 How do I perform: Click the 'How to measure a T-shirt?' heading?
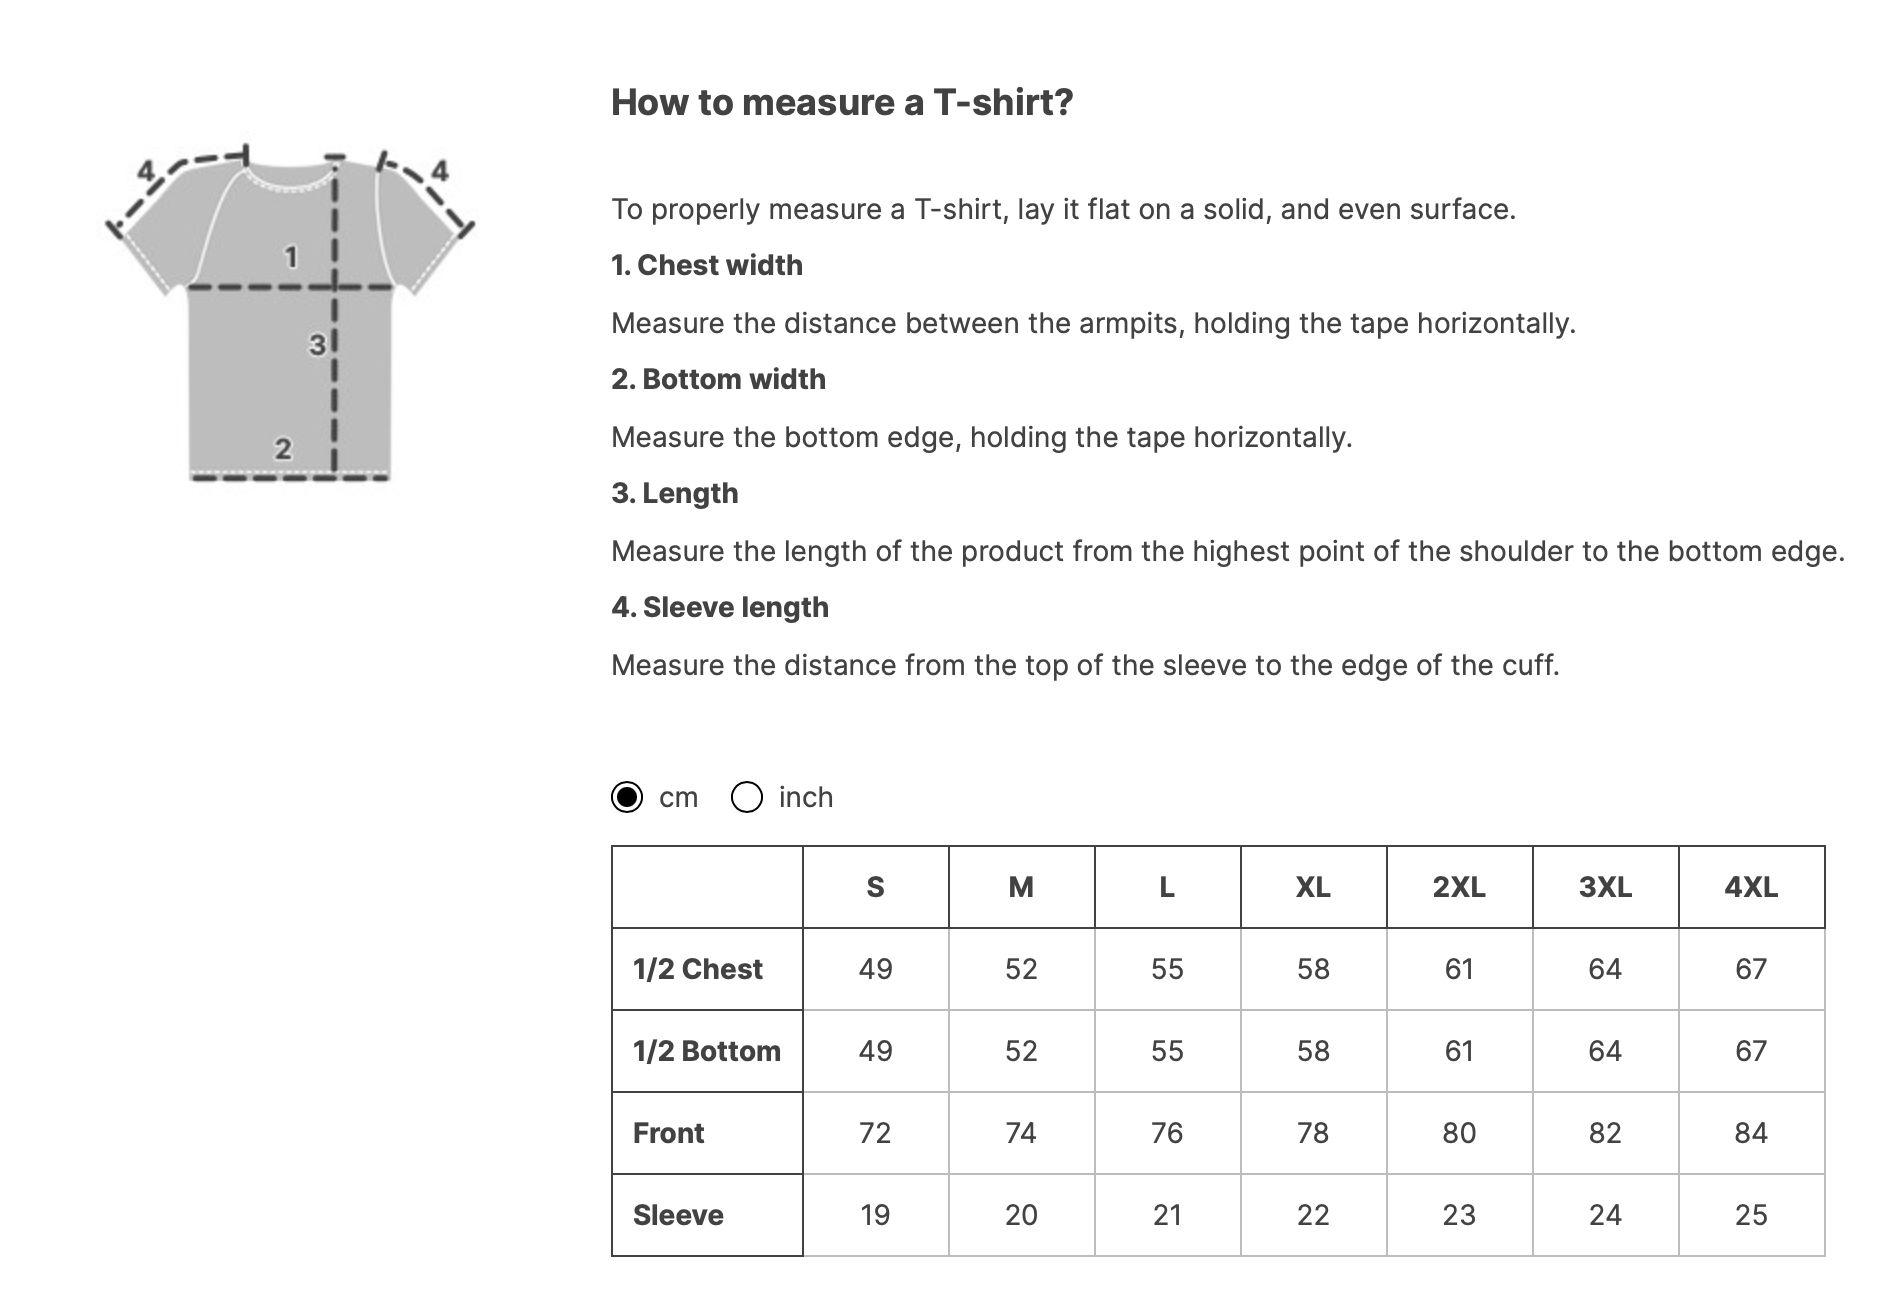pos(842,102)
